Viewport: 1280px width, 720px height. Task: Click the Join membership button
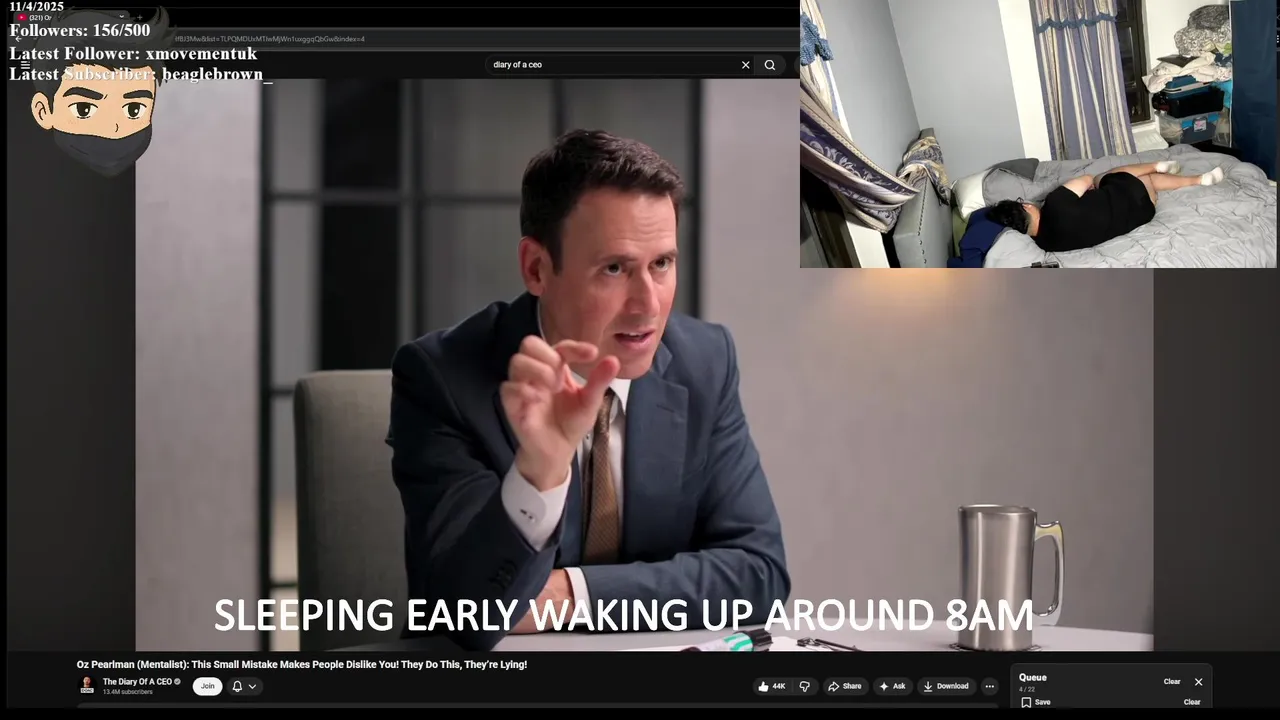pyautogui.click(x=207, y=686)
